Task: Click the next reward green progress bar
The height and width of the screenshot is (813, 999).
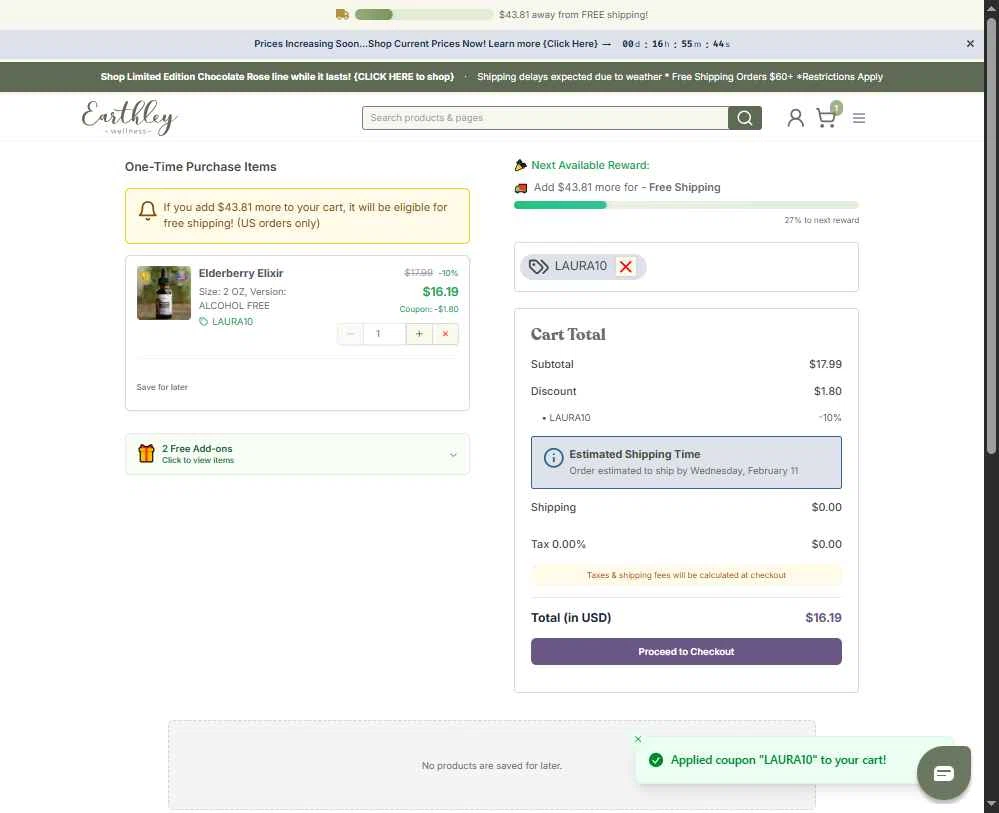Action: pyautogui.click(x=686, y=205)
